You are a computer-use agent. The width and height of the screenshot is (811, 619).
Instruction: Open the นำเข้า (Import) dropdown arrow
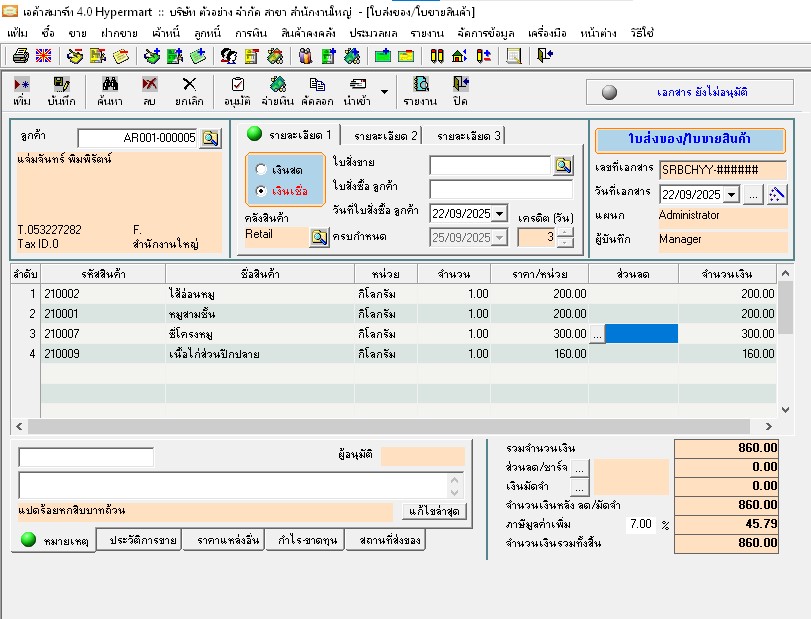384,92
